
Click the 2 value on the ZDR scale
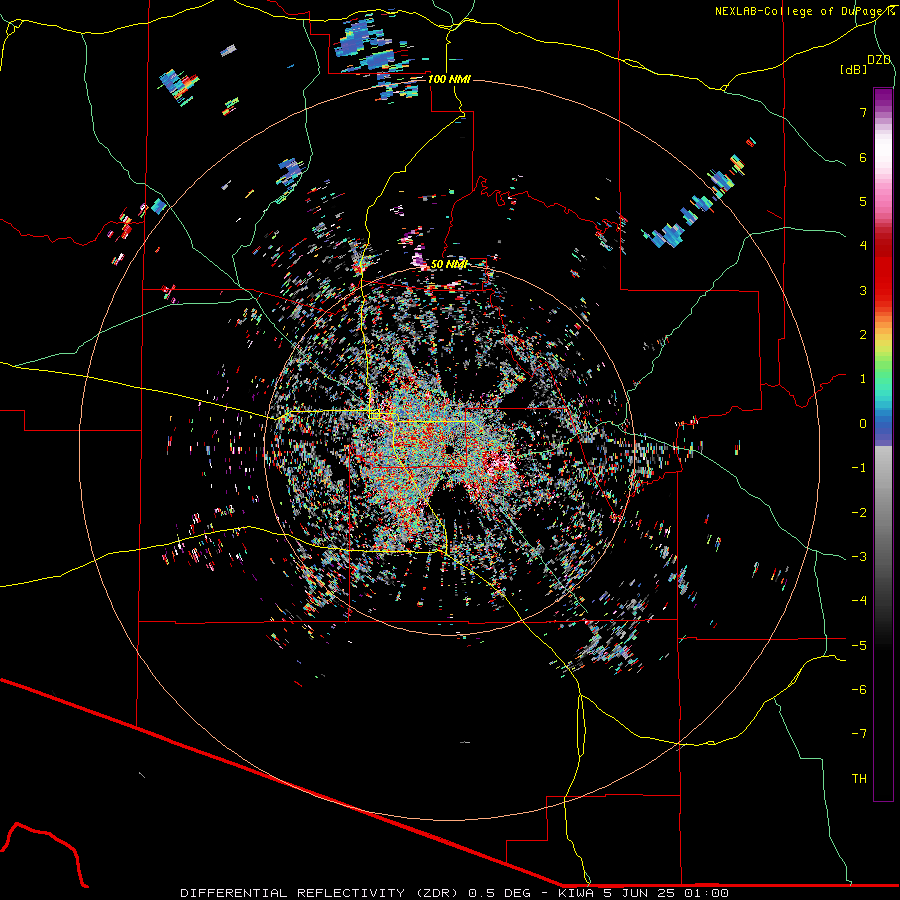tap(863, 335)
